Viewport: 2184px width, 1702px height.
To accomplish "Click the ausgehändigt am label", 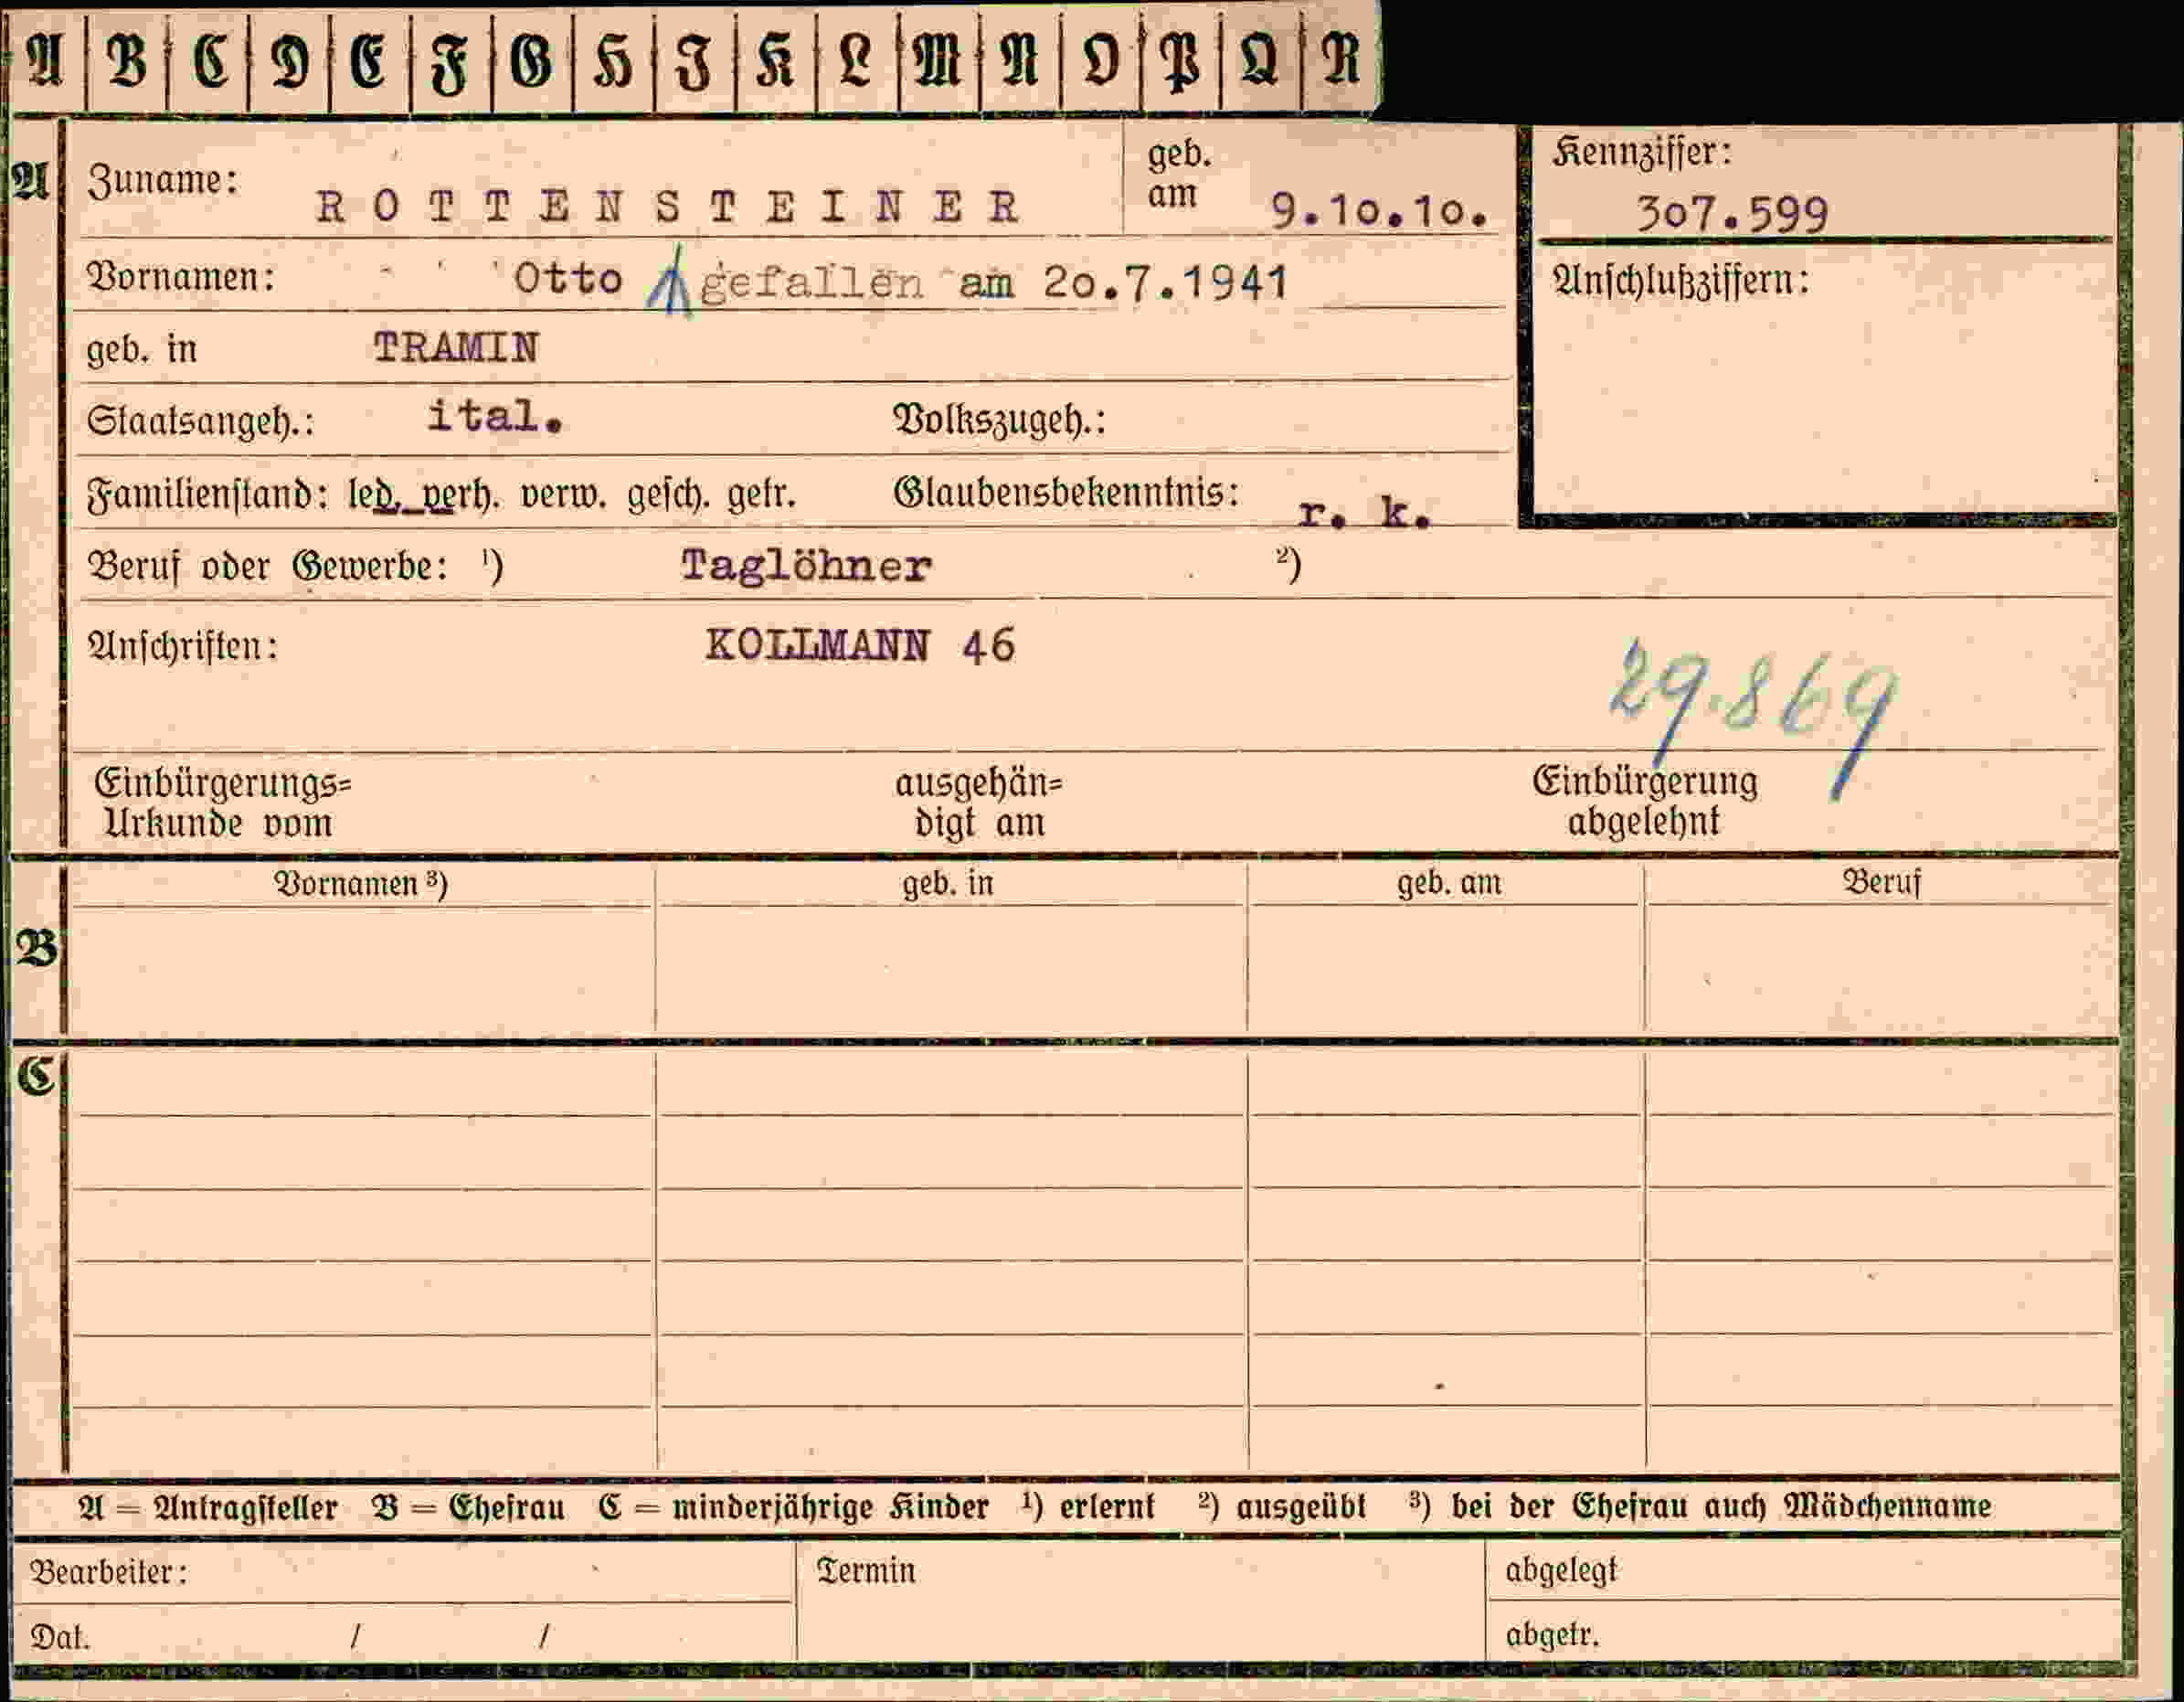I will point(979,803).
